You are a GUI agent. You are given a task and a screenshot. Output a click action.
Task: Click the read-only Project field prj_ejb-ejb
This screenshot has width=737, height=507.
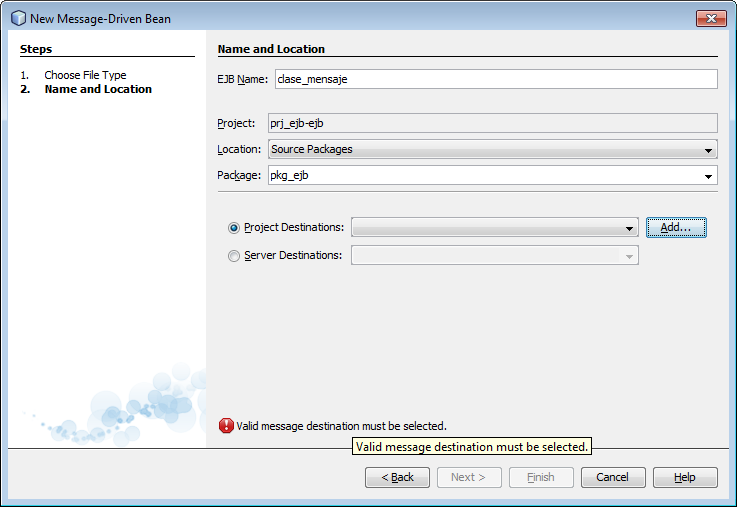click(x=492, y=123)
